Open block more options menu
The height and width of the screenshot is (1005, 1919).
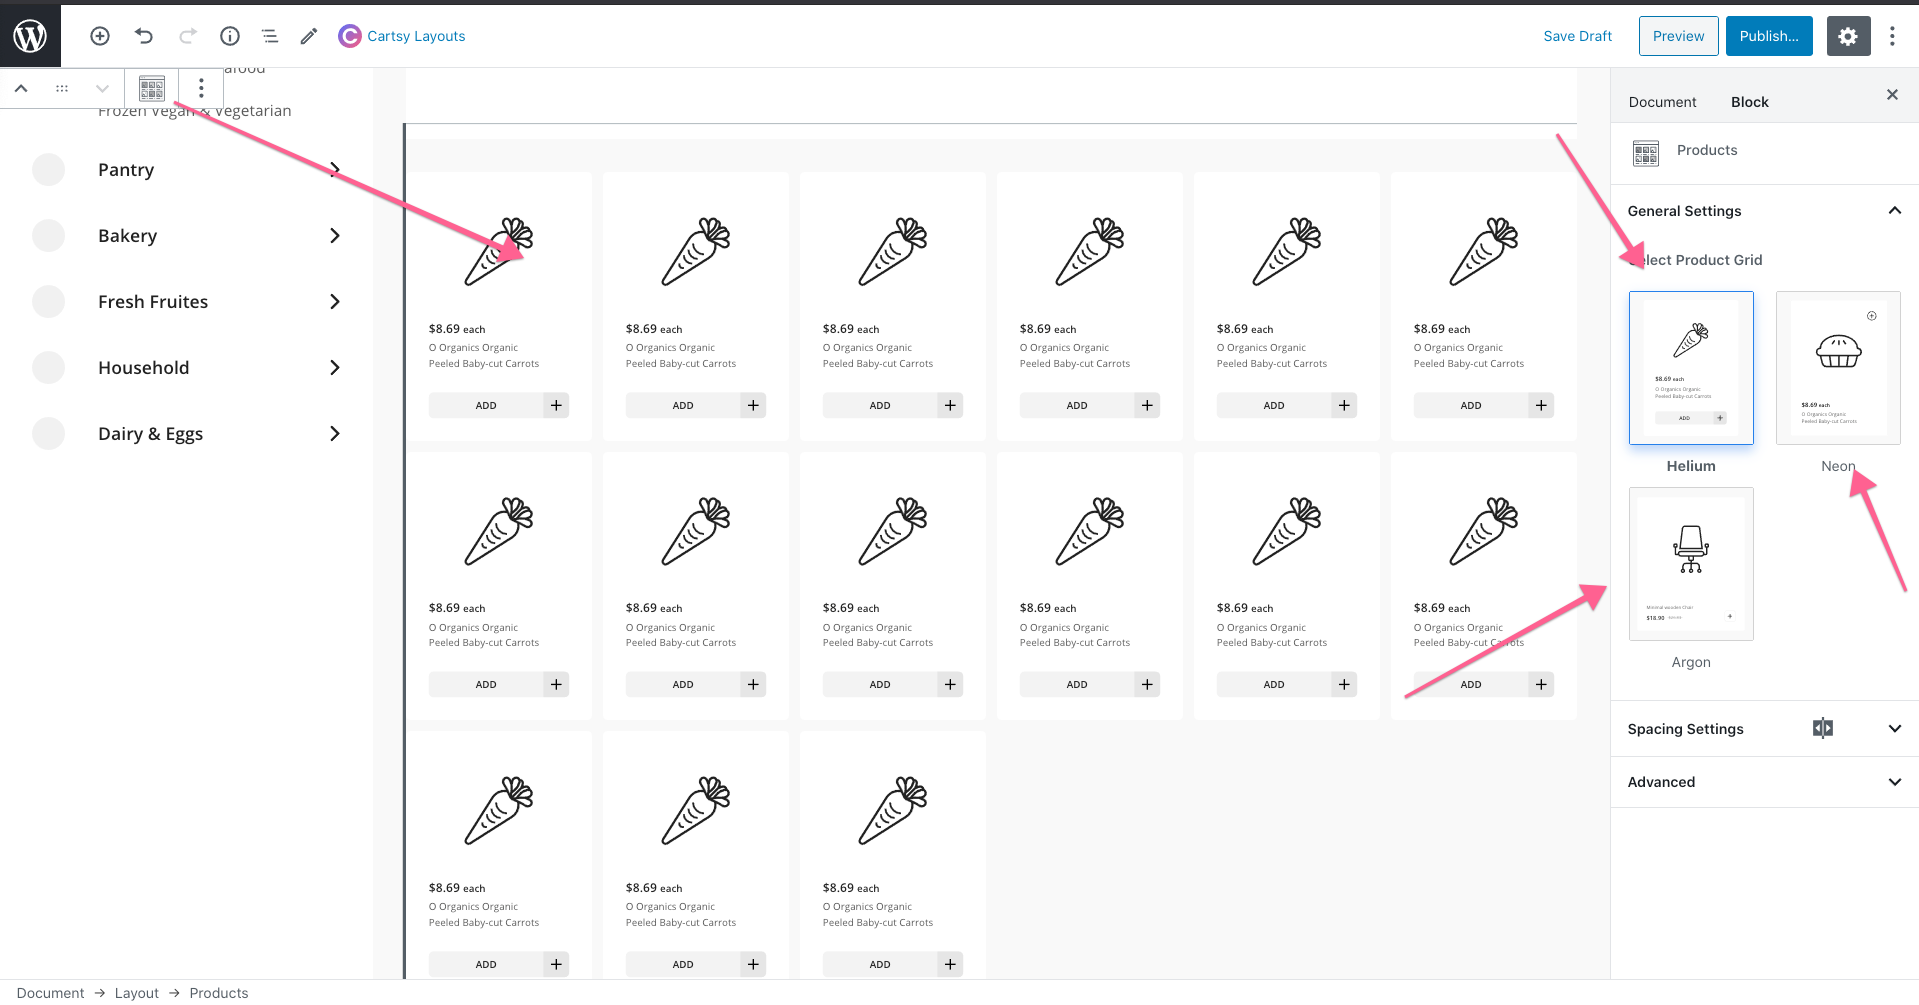[201, 88]
